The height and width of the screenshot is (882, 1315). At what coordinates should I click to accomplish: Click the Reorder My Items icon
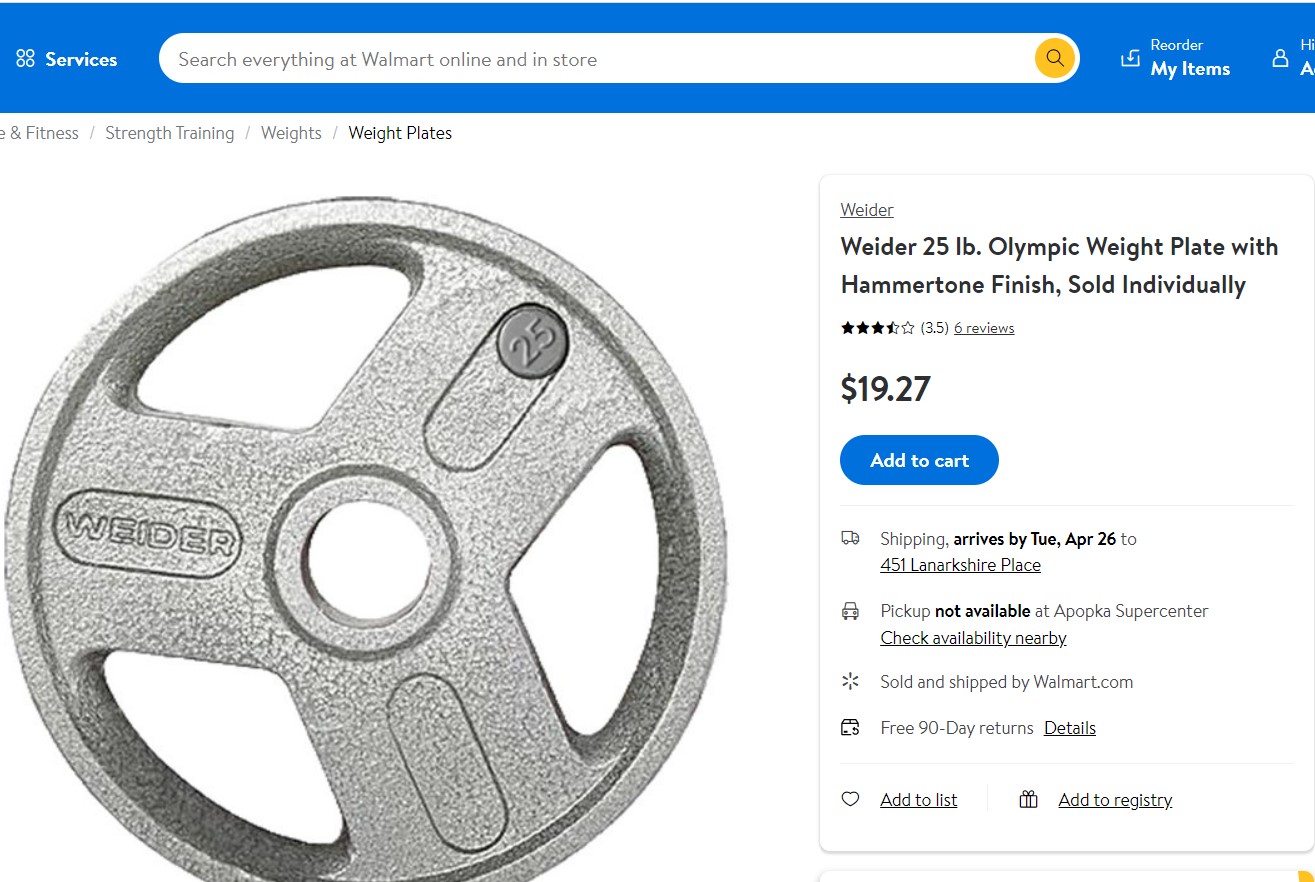click(x=1130, y=58)
